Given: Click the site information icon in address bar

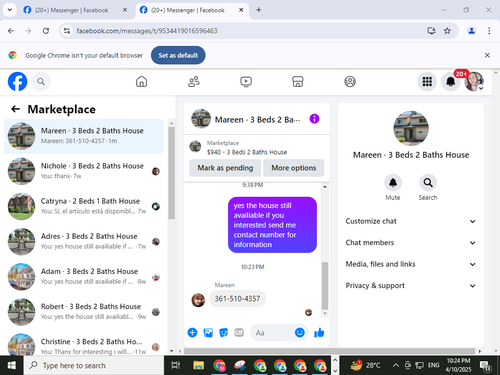Looking at the screenshot, I should pos(67,31).
